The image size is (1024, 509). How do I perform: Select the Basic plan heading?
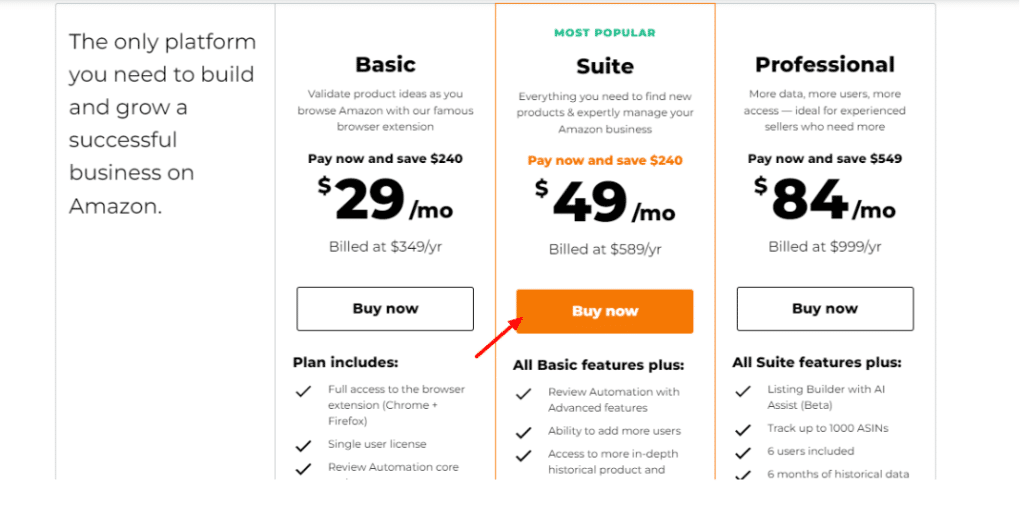pyautogui.click(x=385, y=65)
